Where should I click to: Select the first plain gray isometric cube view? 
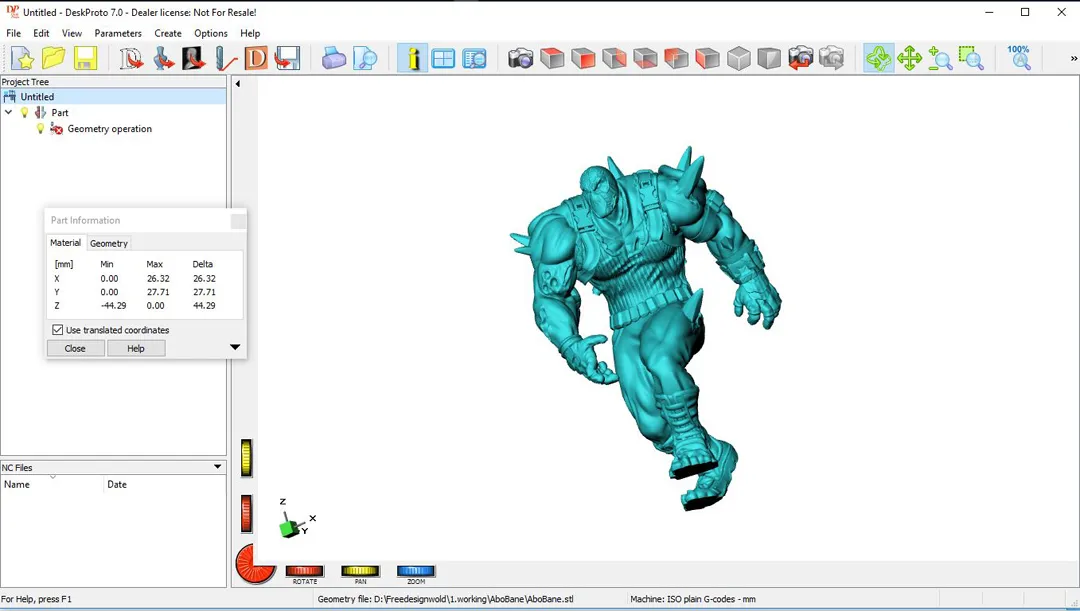point(738,59)
